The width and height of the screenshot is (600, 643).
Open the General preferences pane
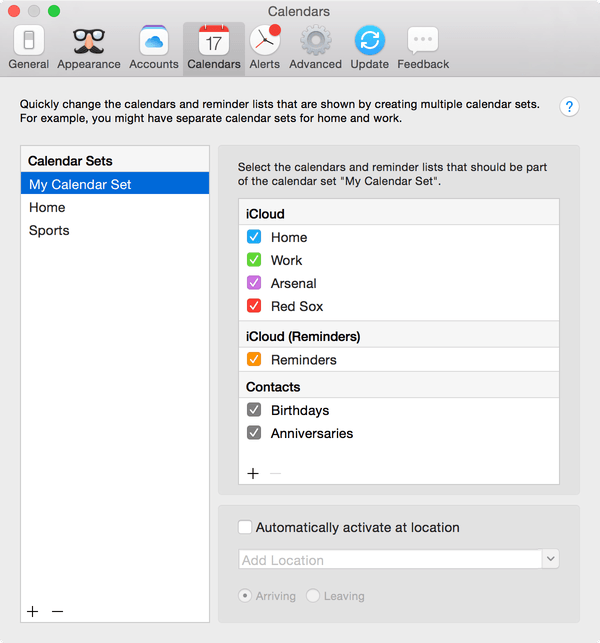coord(29,48)
